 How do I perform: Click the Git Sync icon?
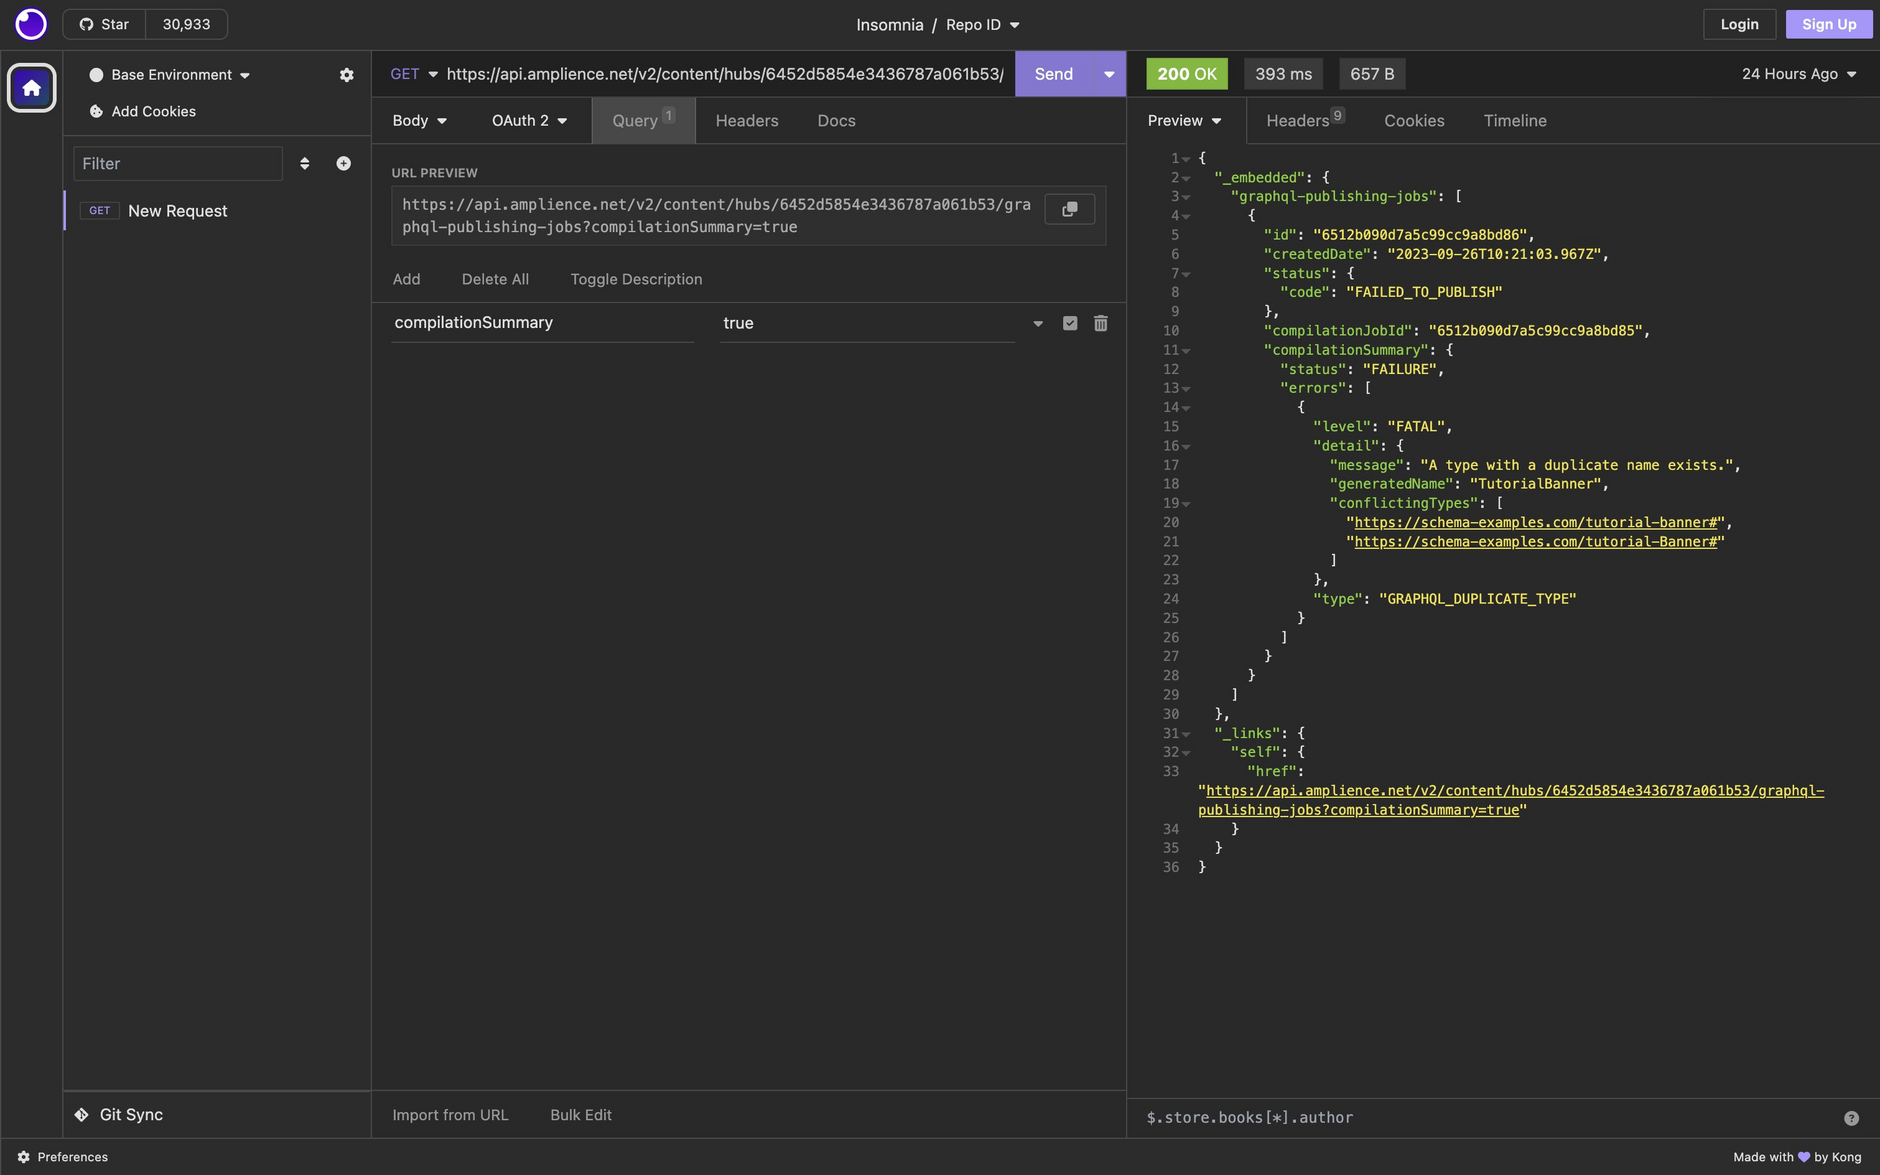point(82,1114)
